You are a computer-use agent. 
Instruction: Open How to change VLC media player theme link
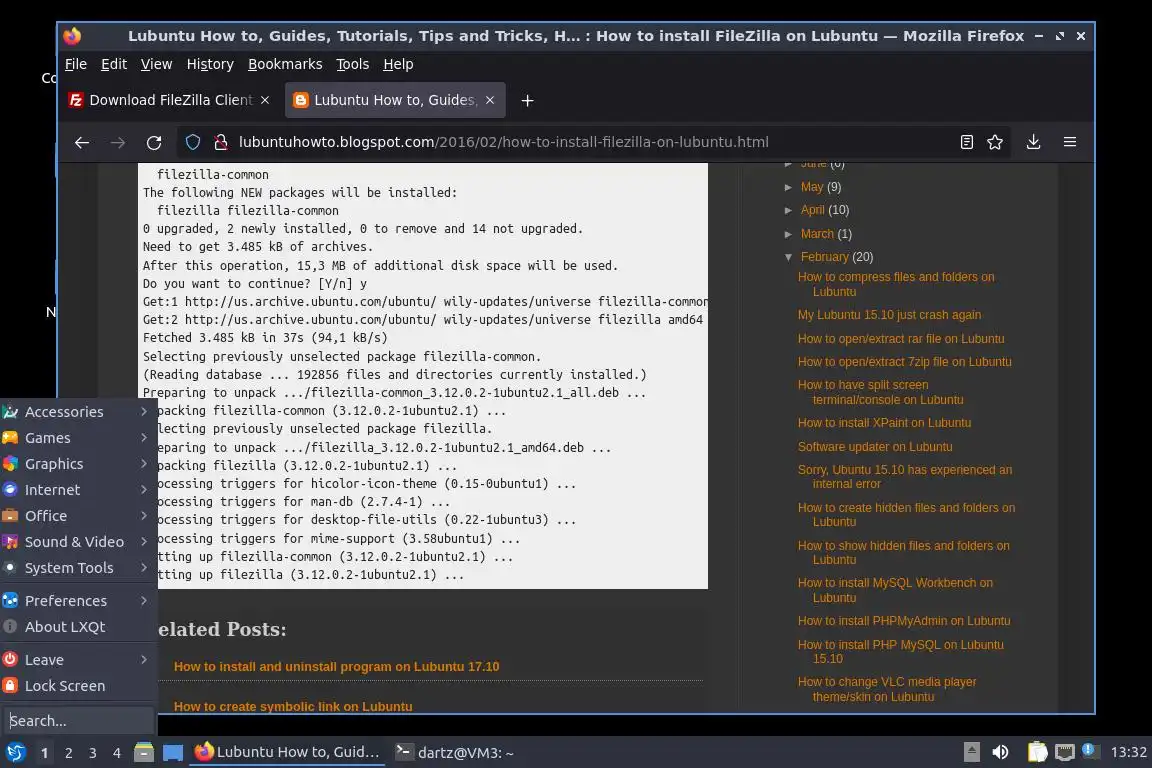[x=887, y=689]
